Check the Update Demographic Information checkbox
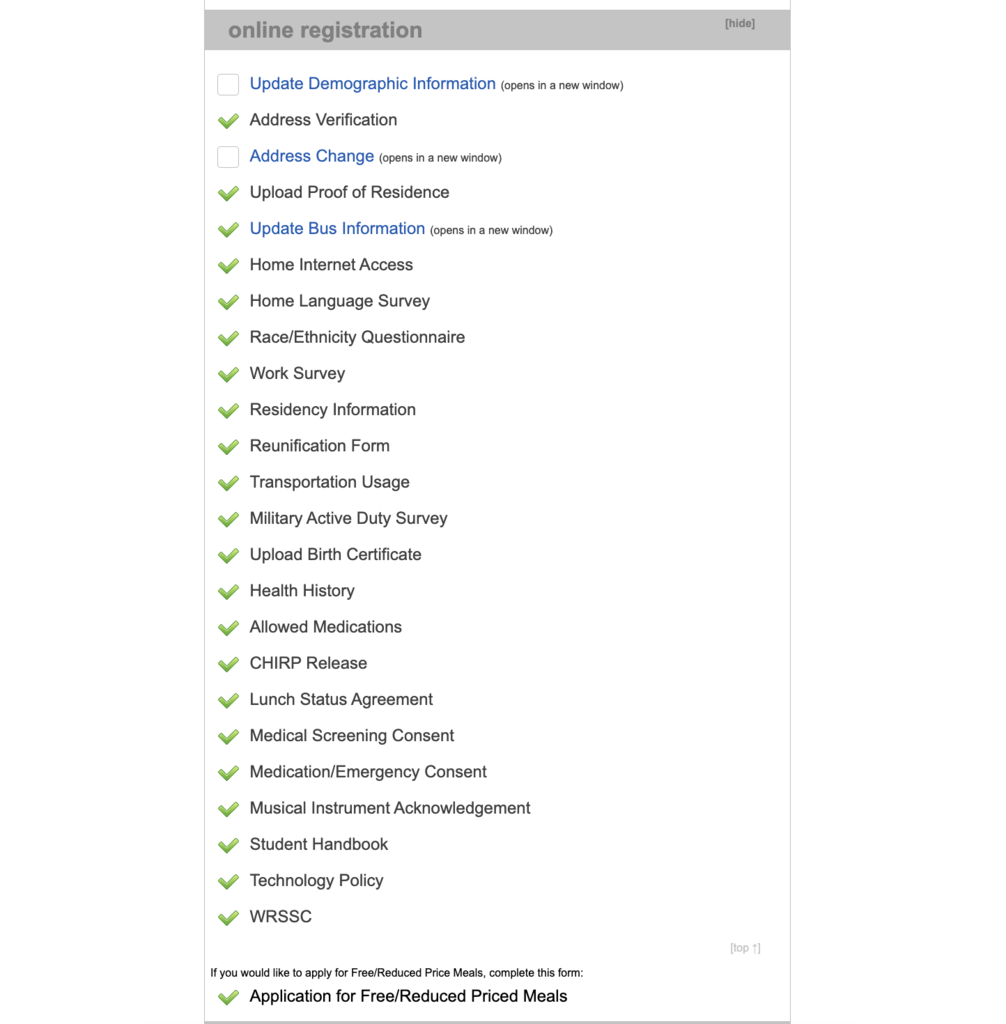This screenshot has width=1006, height=1024. 228,85
